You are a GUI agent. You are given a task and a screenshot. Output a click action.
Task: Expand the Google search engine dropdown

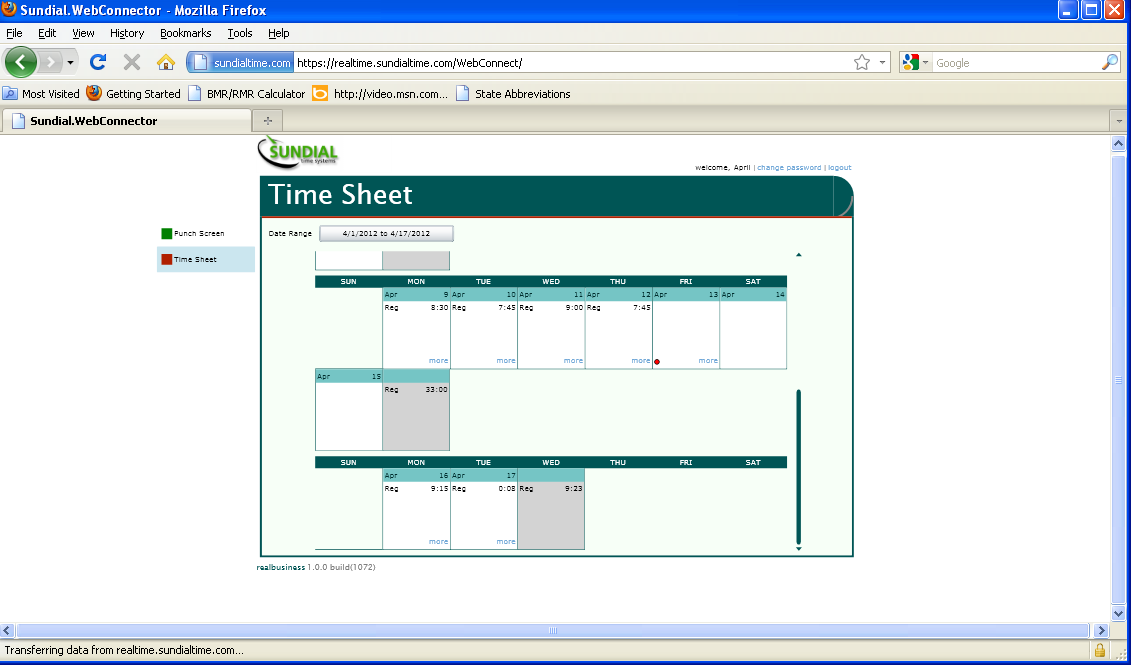[915, 63]
